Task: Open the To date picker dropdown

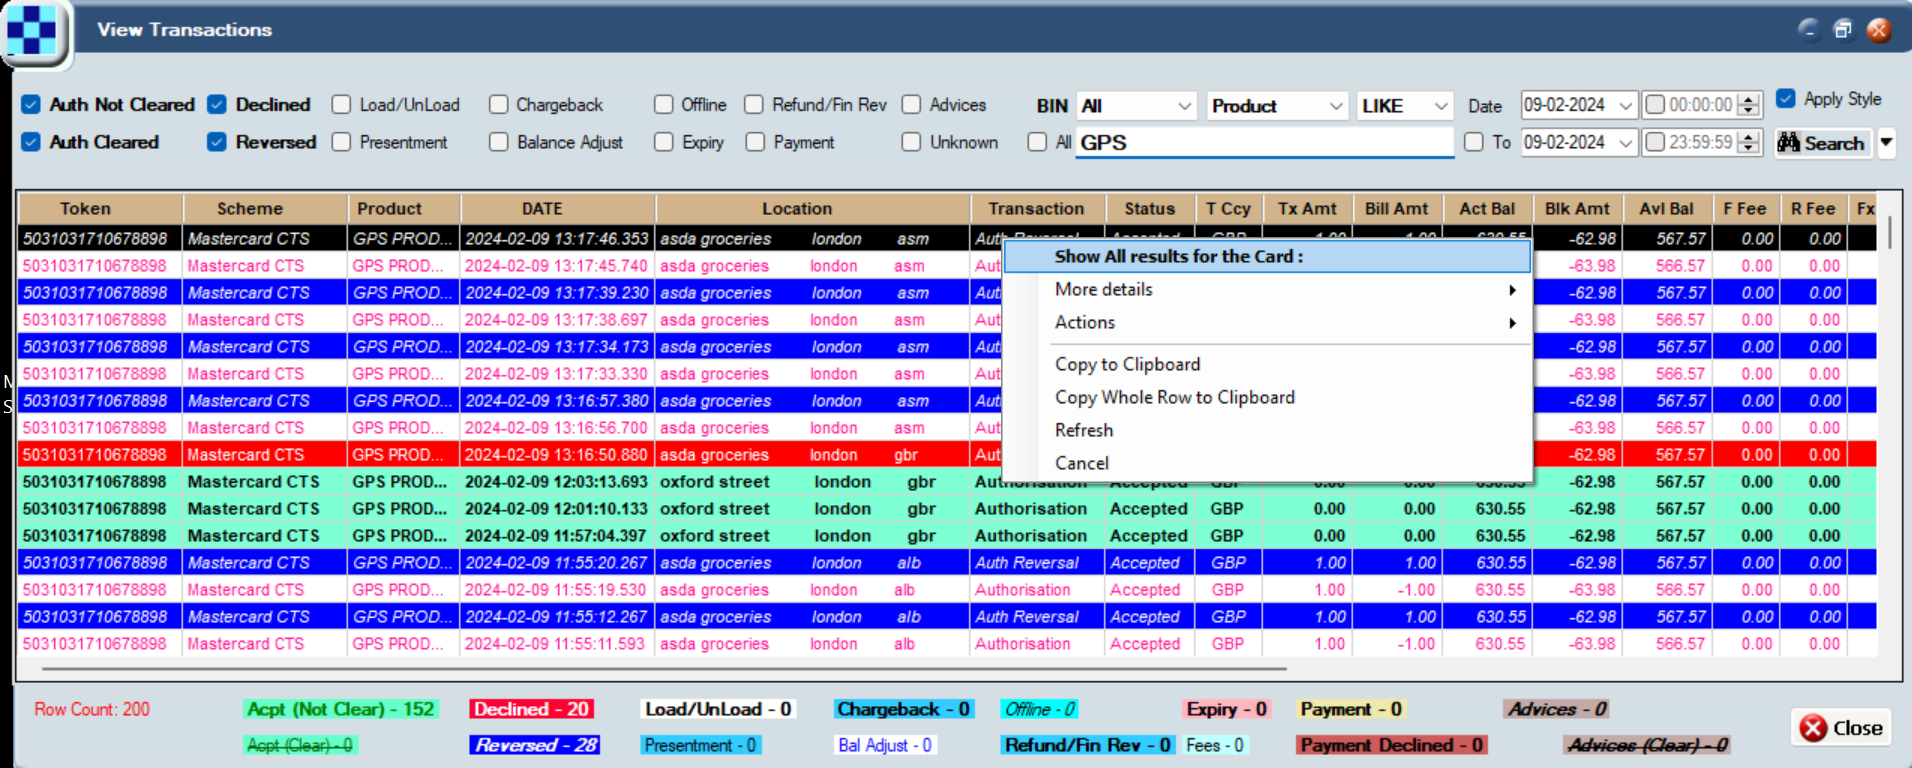Action: point(1626,143)
